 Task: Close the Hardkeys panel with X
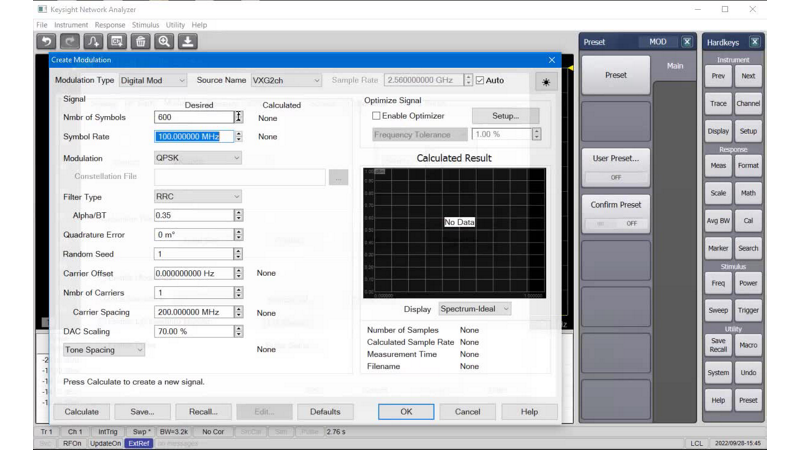pyautogui.click(x=755, y=42)
